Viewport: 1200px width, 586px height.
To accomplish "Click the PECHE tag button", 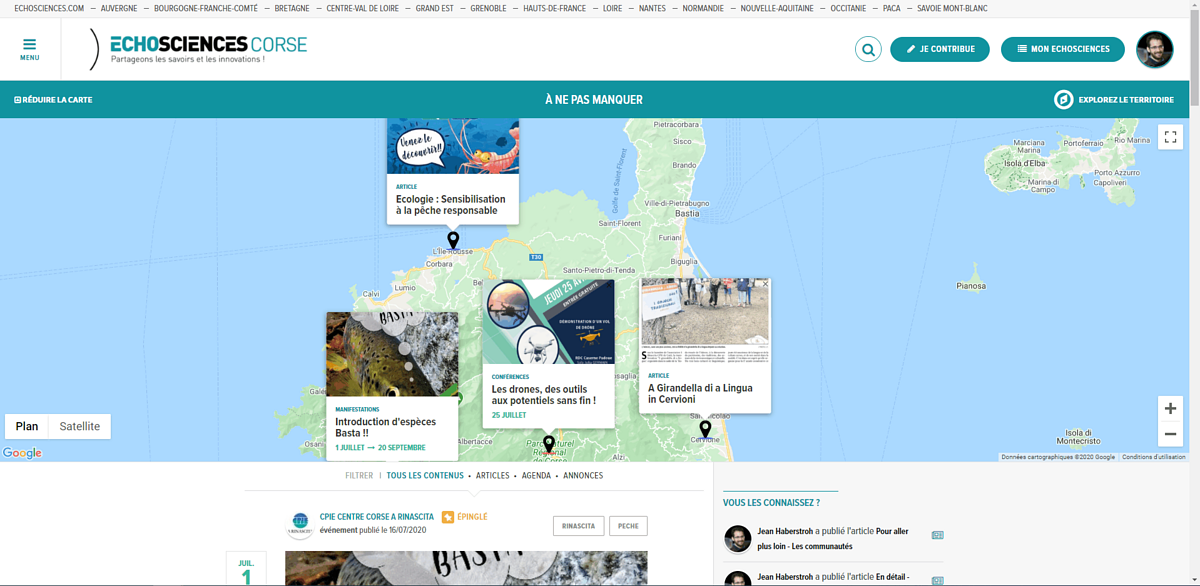I will 628,525.
